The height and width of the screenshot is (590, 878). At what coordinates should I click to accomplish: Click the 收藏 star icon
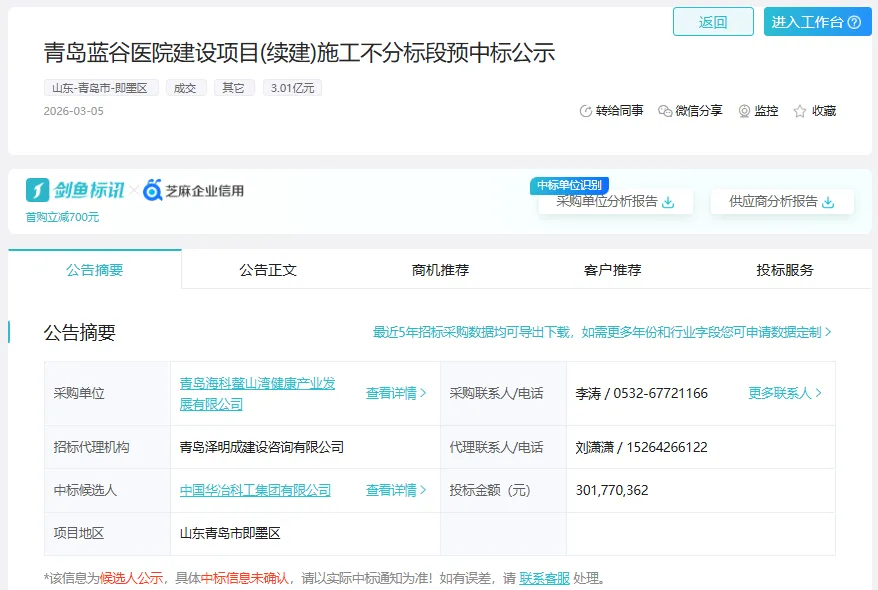point(800,111)
